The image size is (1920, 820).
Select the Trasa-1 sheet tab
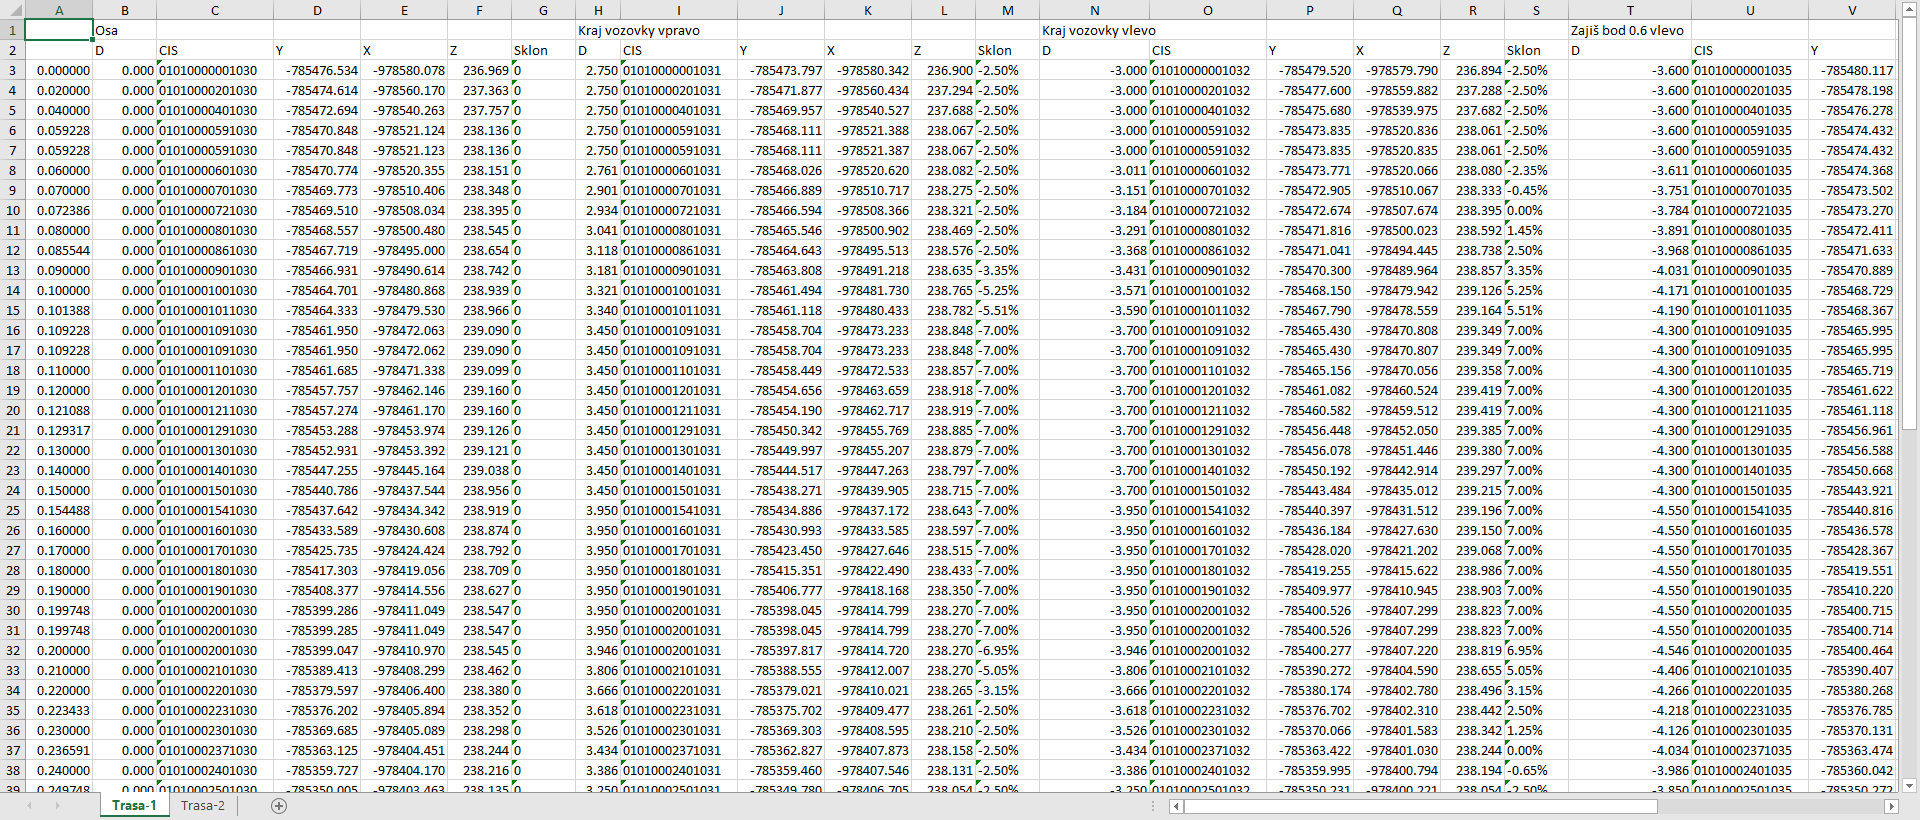[x=134, y=806]
